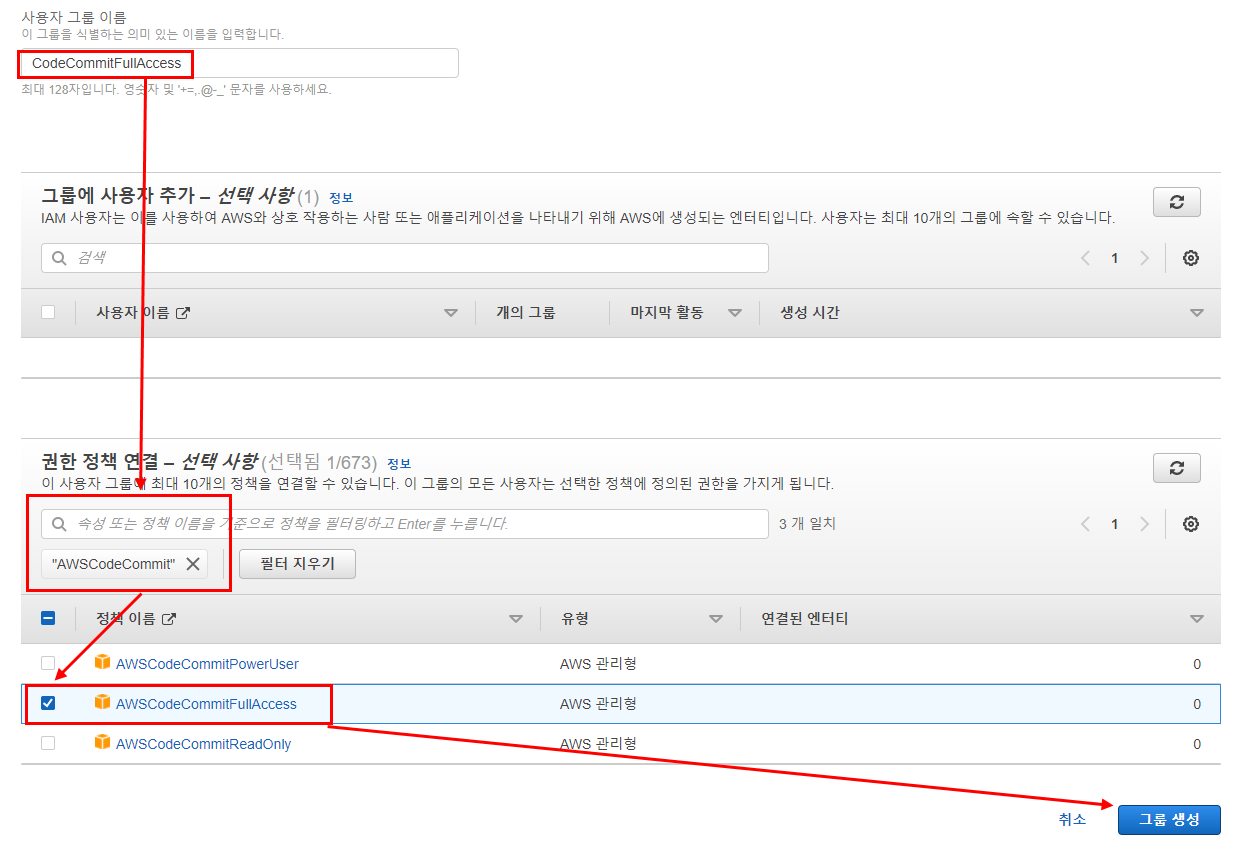Click external link icon beside 사용자 이름
1248x844 pixels.
click(x=183, y=313)
